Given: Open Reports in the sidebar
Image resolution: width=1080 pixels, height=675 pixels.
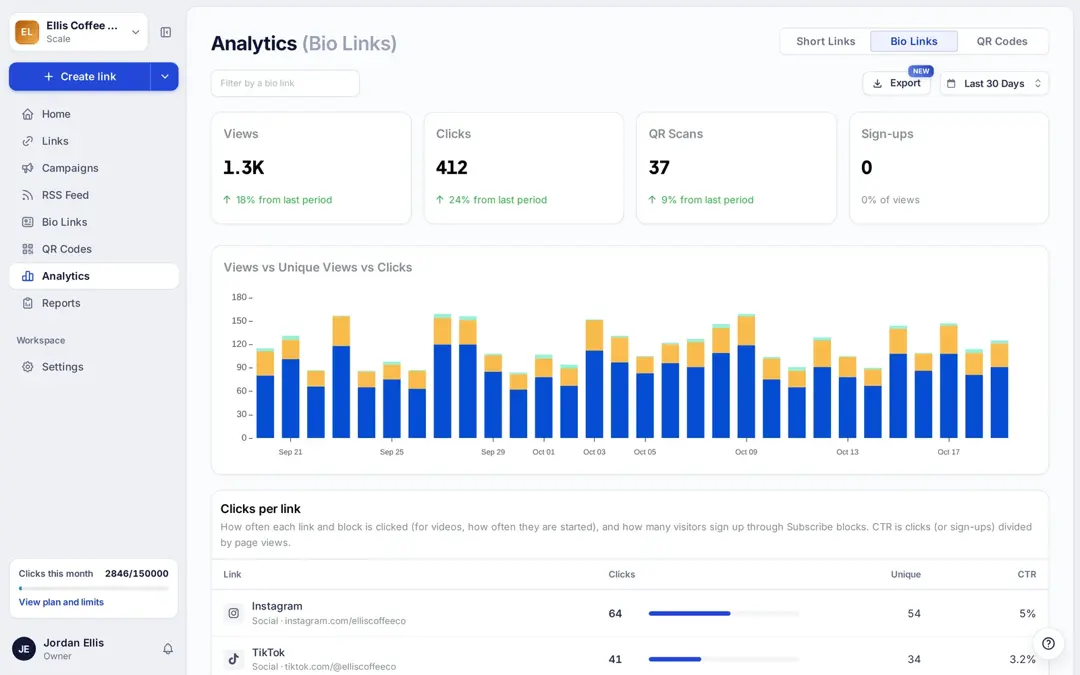Looking at the screenshot, I should 94,303.
